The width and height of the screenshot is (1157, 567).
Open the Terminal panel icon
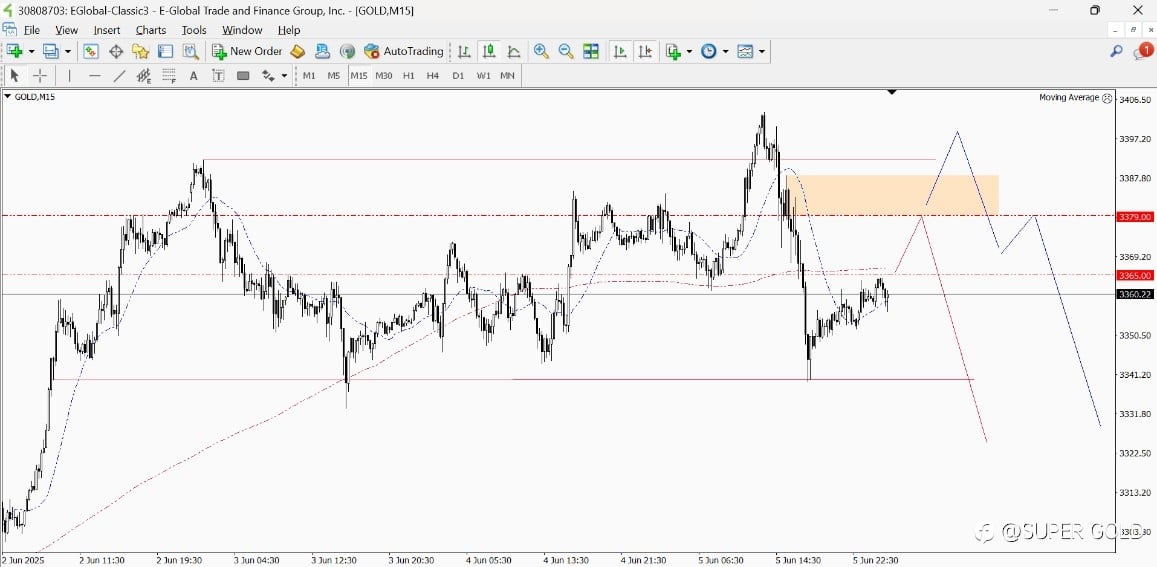[165, 51]
